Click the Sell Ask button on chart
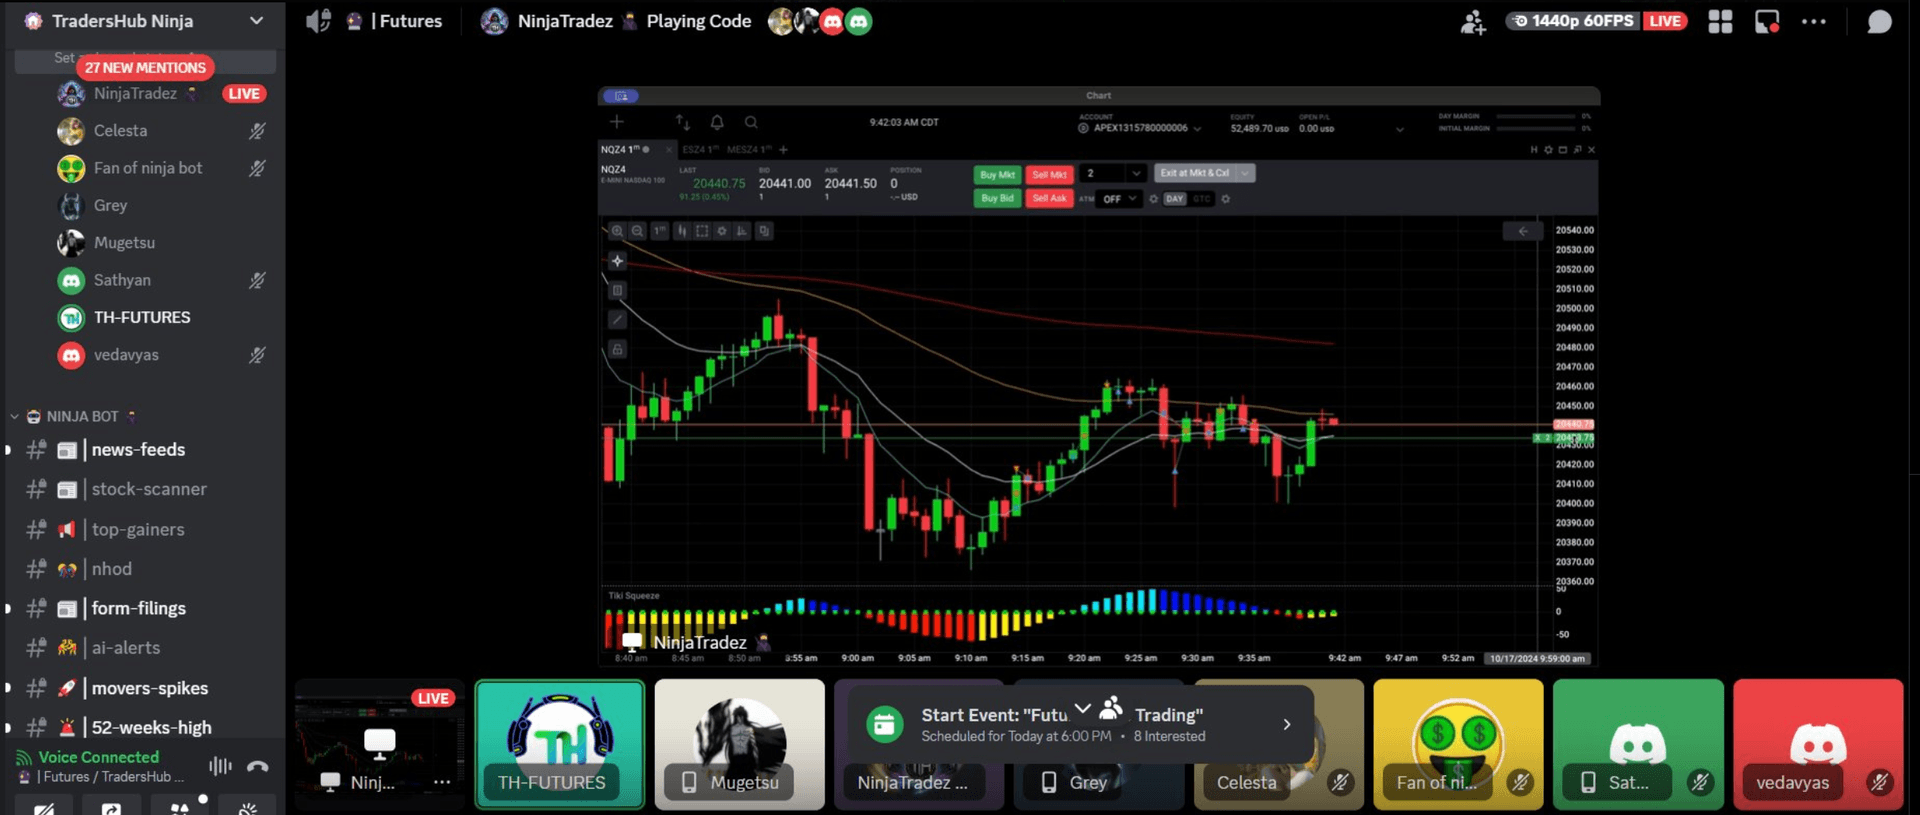 pos(1049,198)
